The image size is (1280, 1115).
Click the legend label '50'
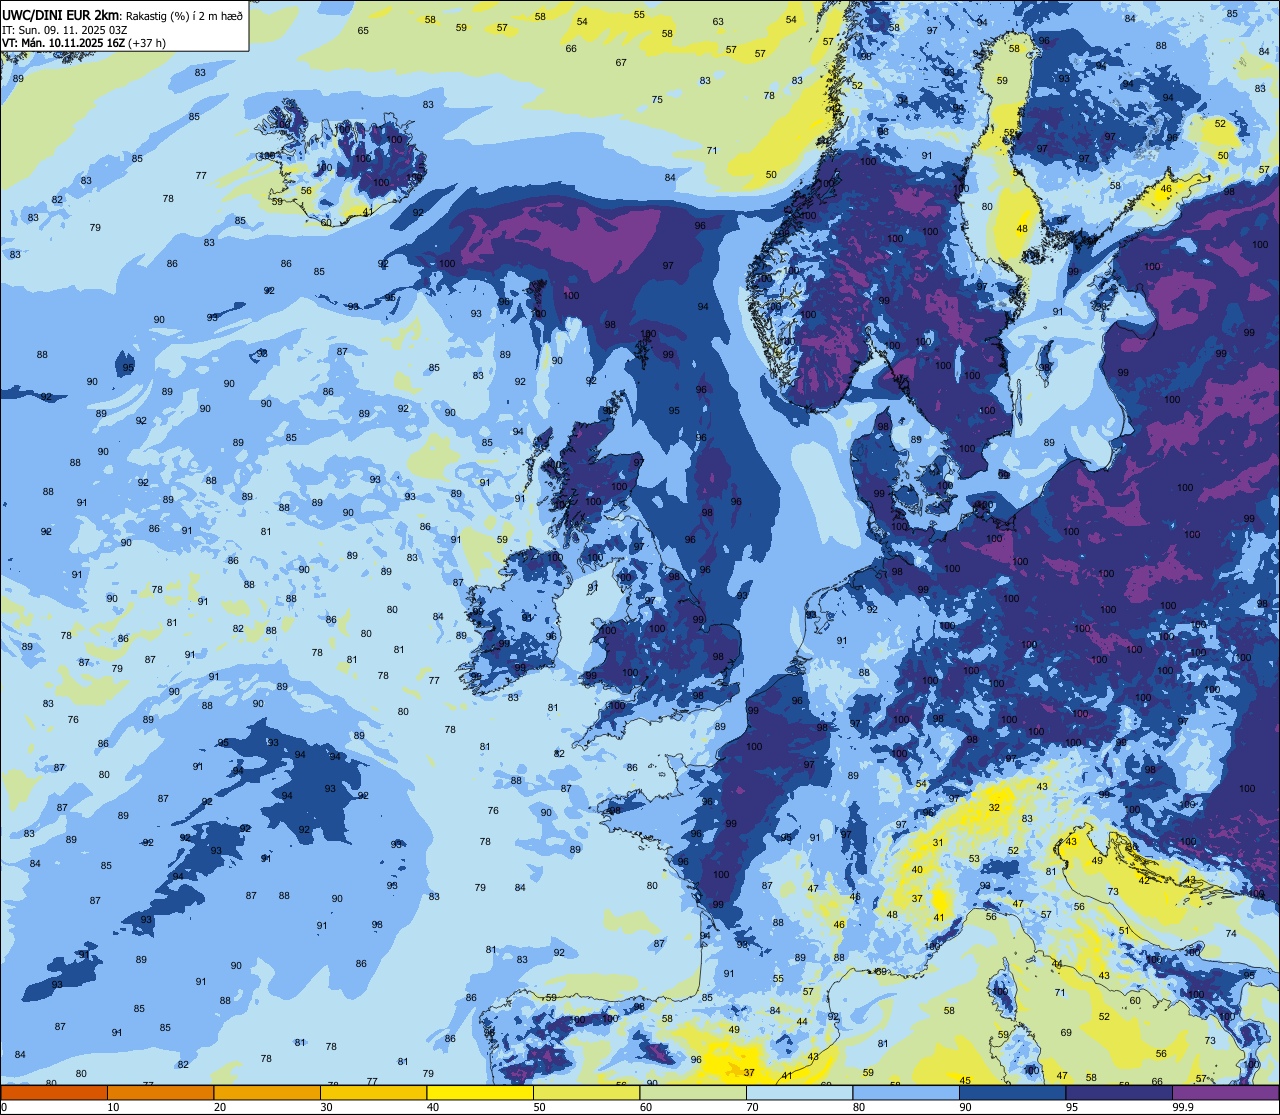539,1107
